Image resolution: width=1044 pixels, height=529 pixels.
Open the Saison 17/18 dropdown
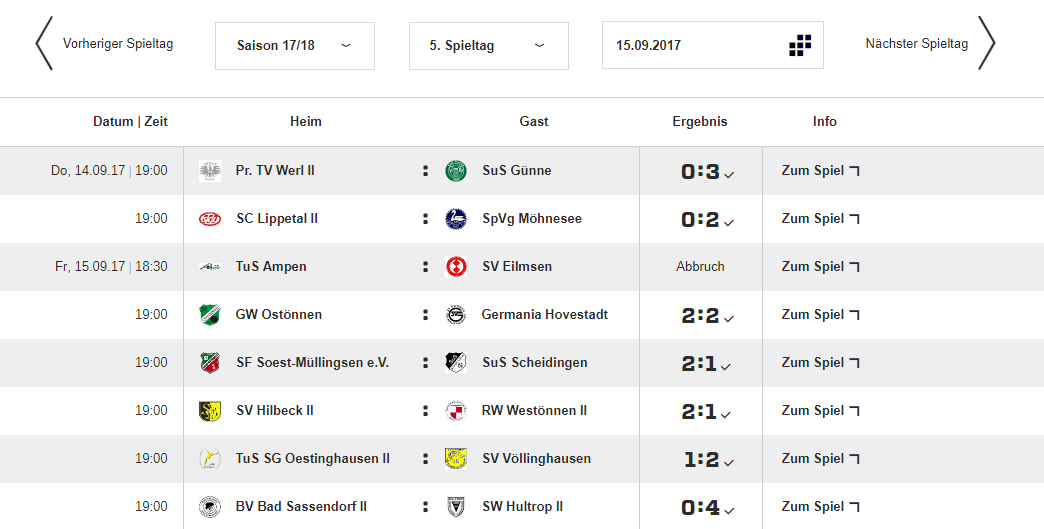point(295,46)
